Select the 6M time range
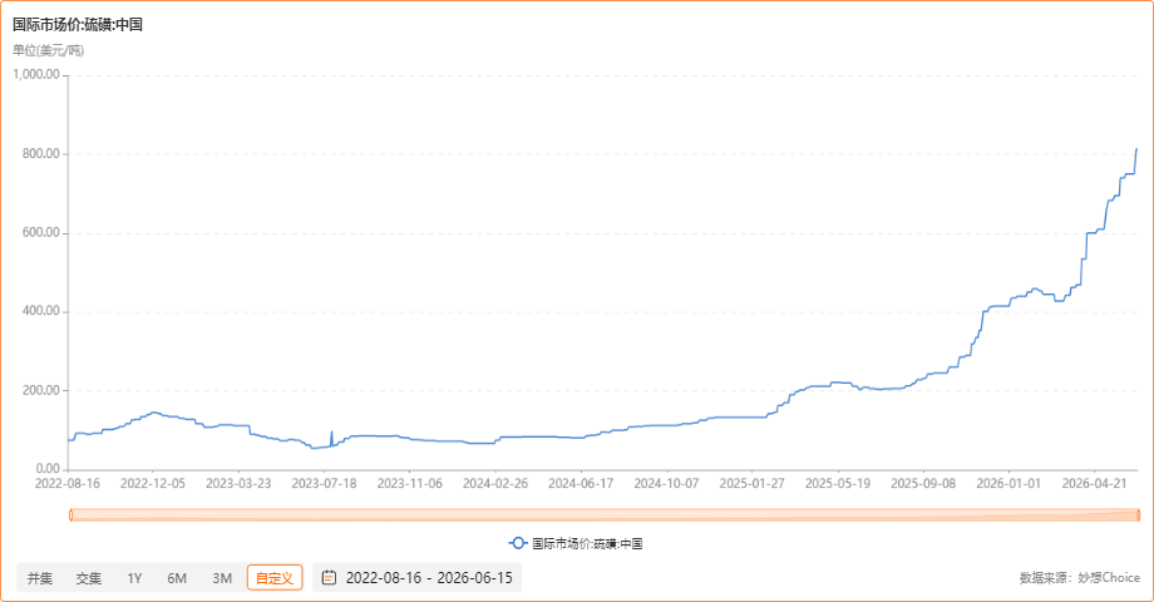Viewport: 1154px width, 602px height. [177, 578]
